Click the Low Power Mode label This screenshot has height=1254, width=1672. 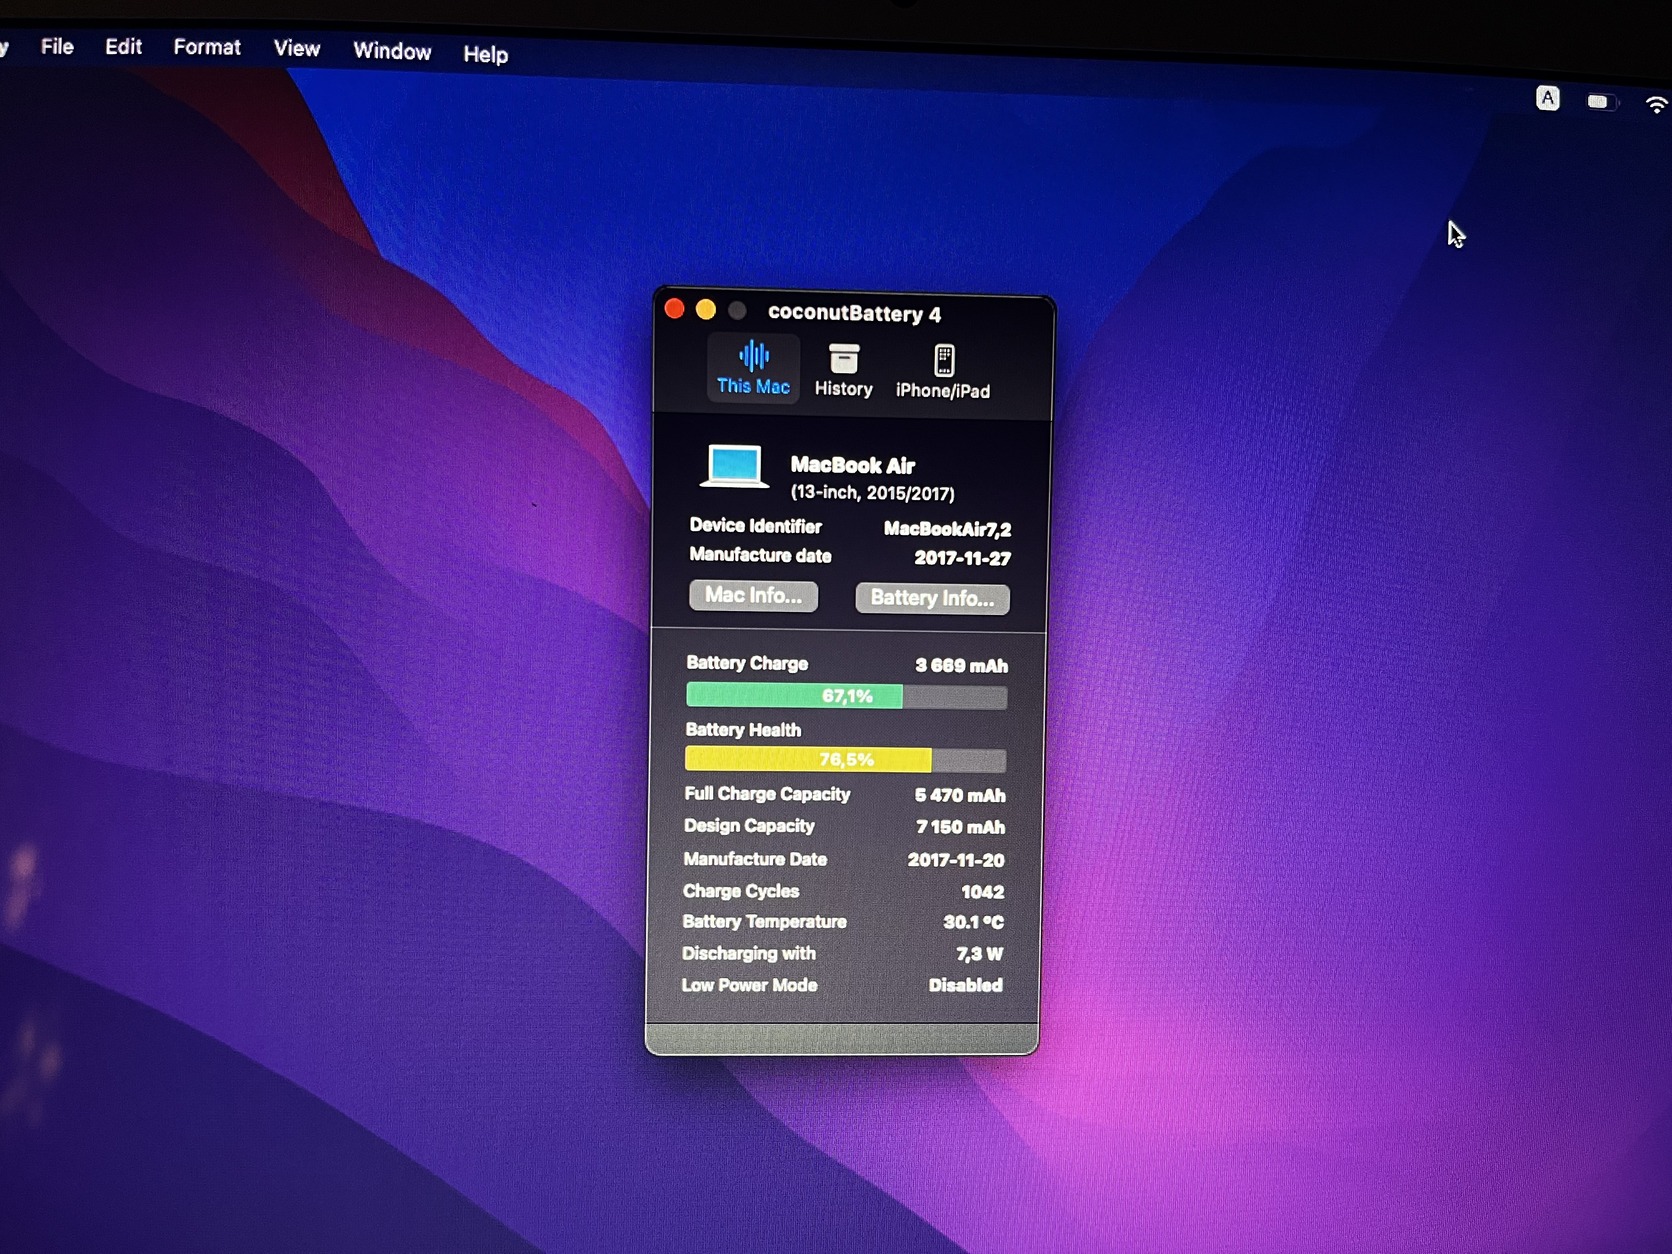pos(749,985)
